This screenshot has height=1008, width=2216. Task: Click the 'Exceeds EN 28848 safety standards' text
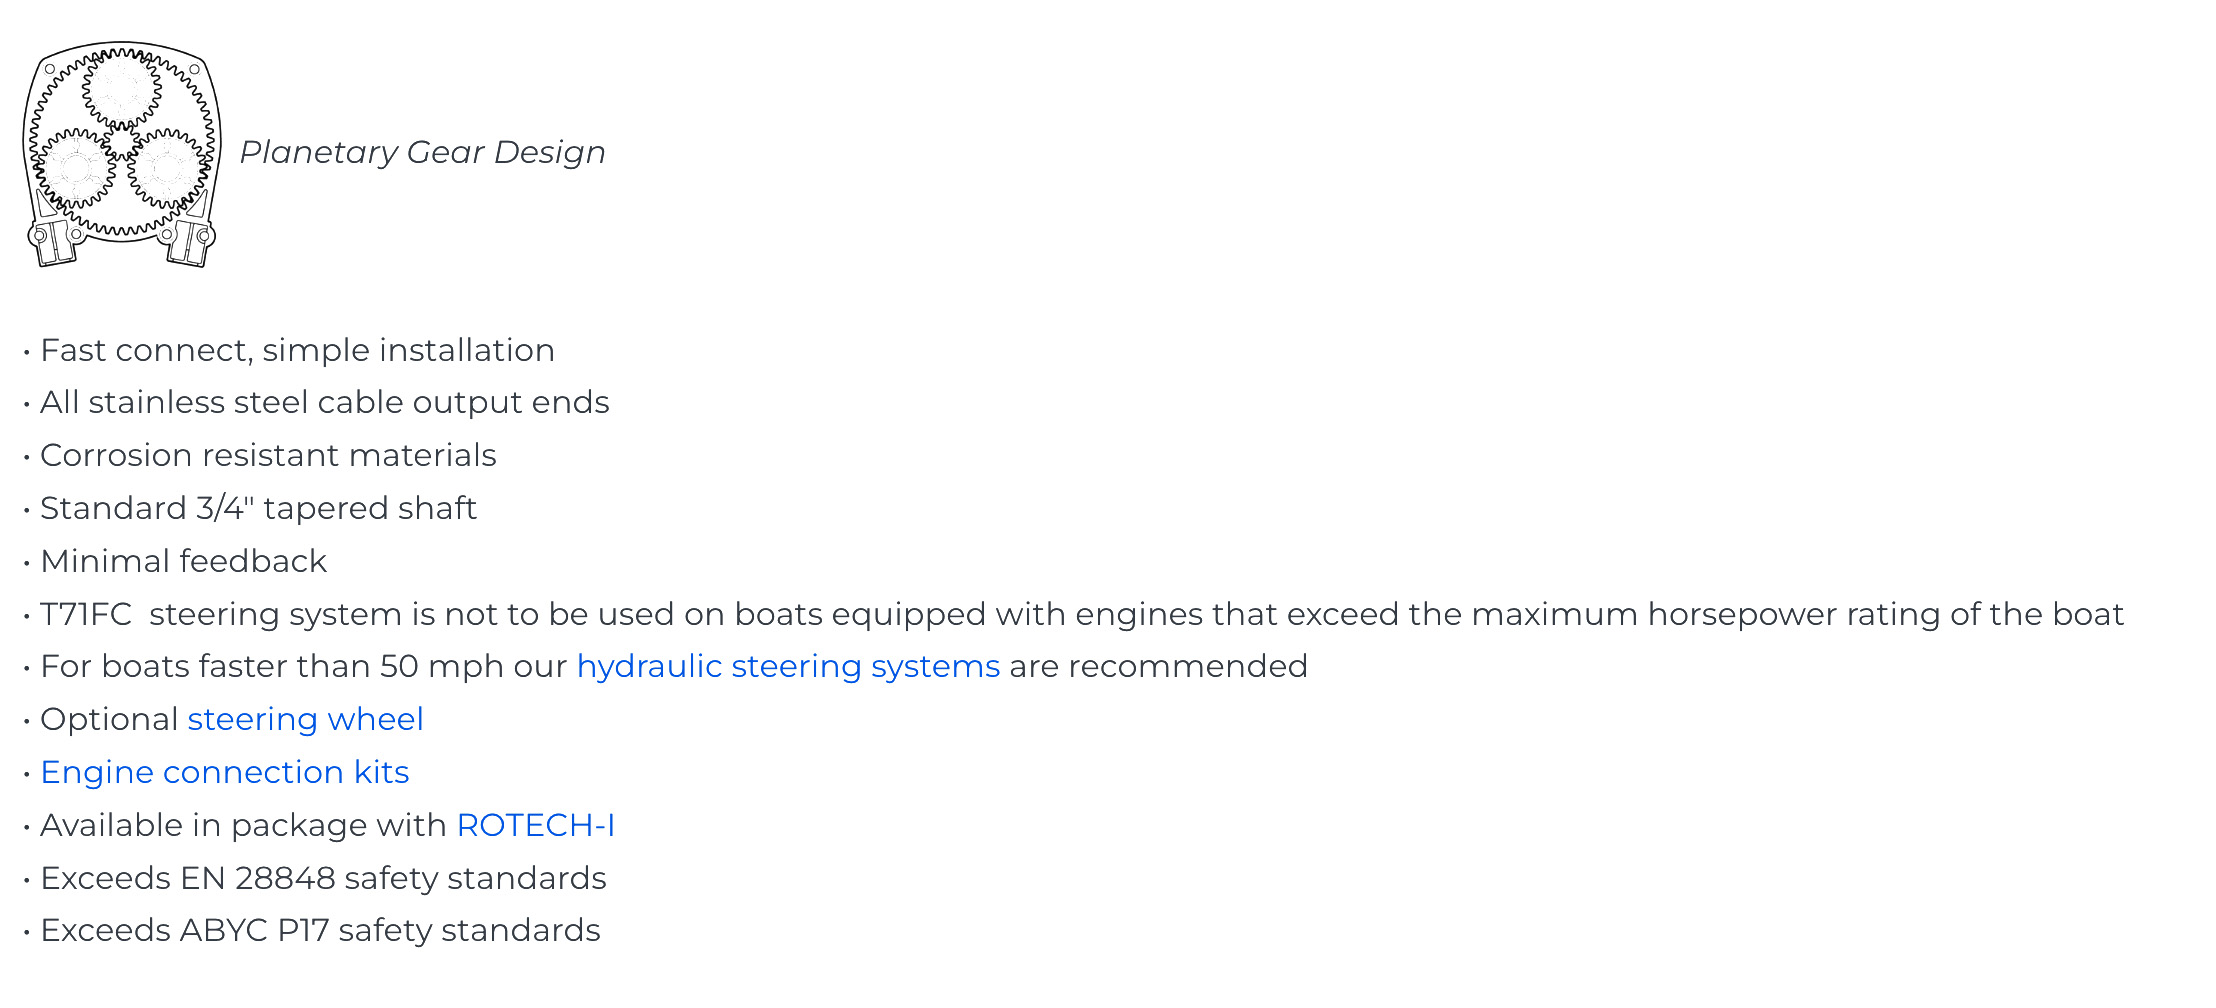click(323, 878)
